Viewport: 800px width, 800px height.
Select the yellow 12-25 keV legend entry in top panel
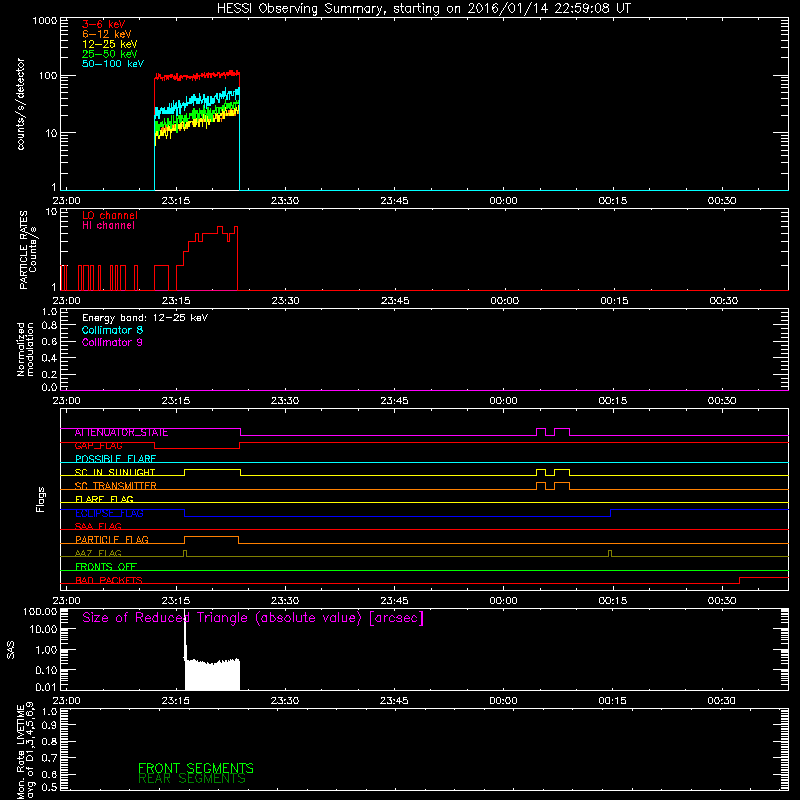point(110,44)
